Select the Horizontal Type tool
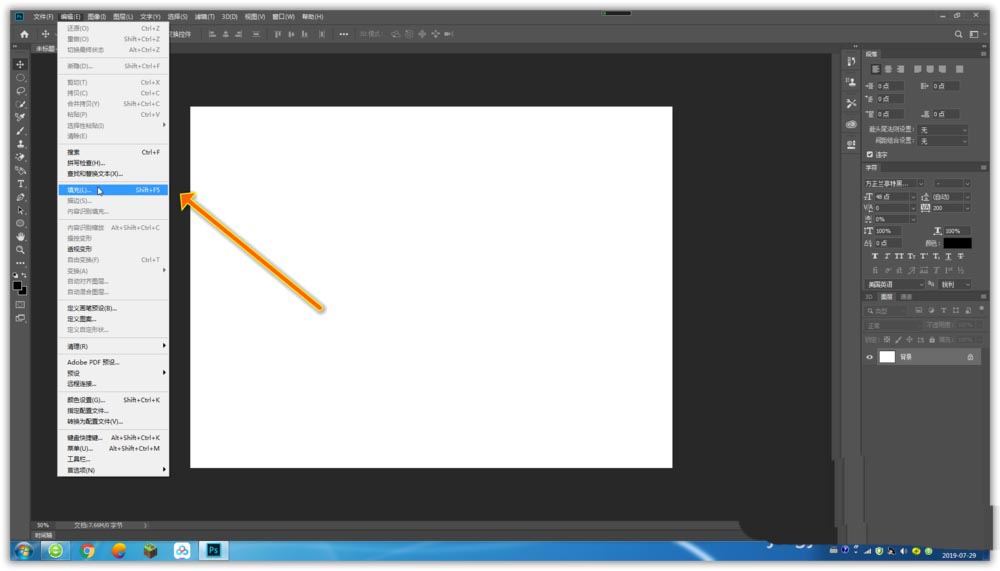The image size is (1000, 571). point(20,184)
